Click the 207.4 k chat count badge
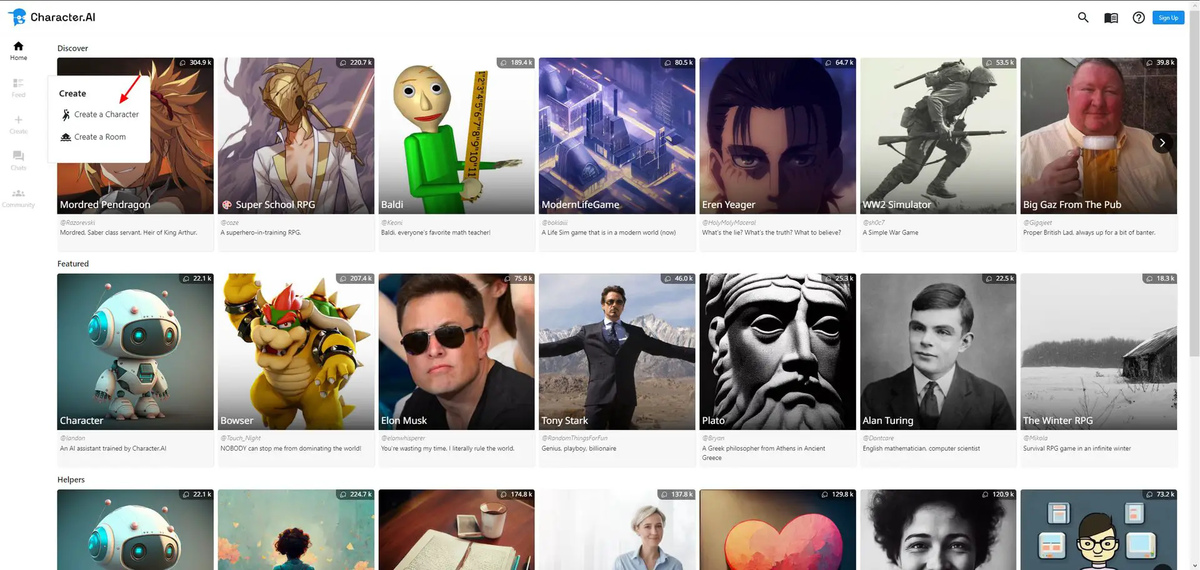 tap(356, 278)
